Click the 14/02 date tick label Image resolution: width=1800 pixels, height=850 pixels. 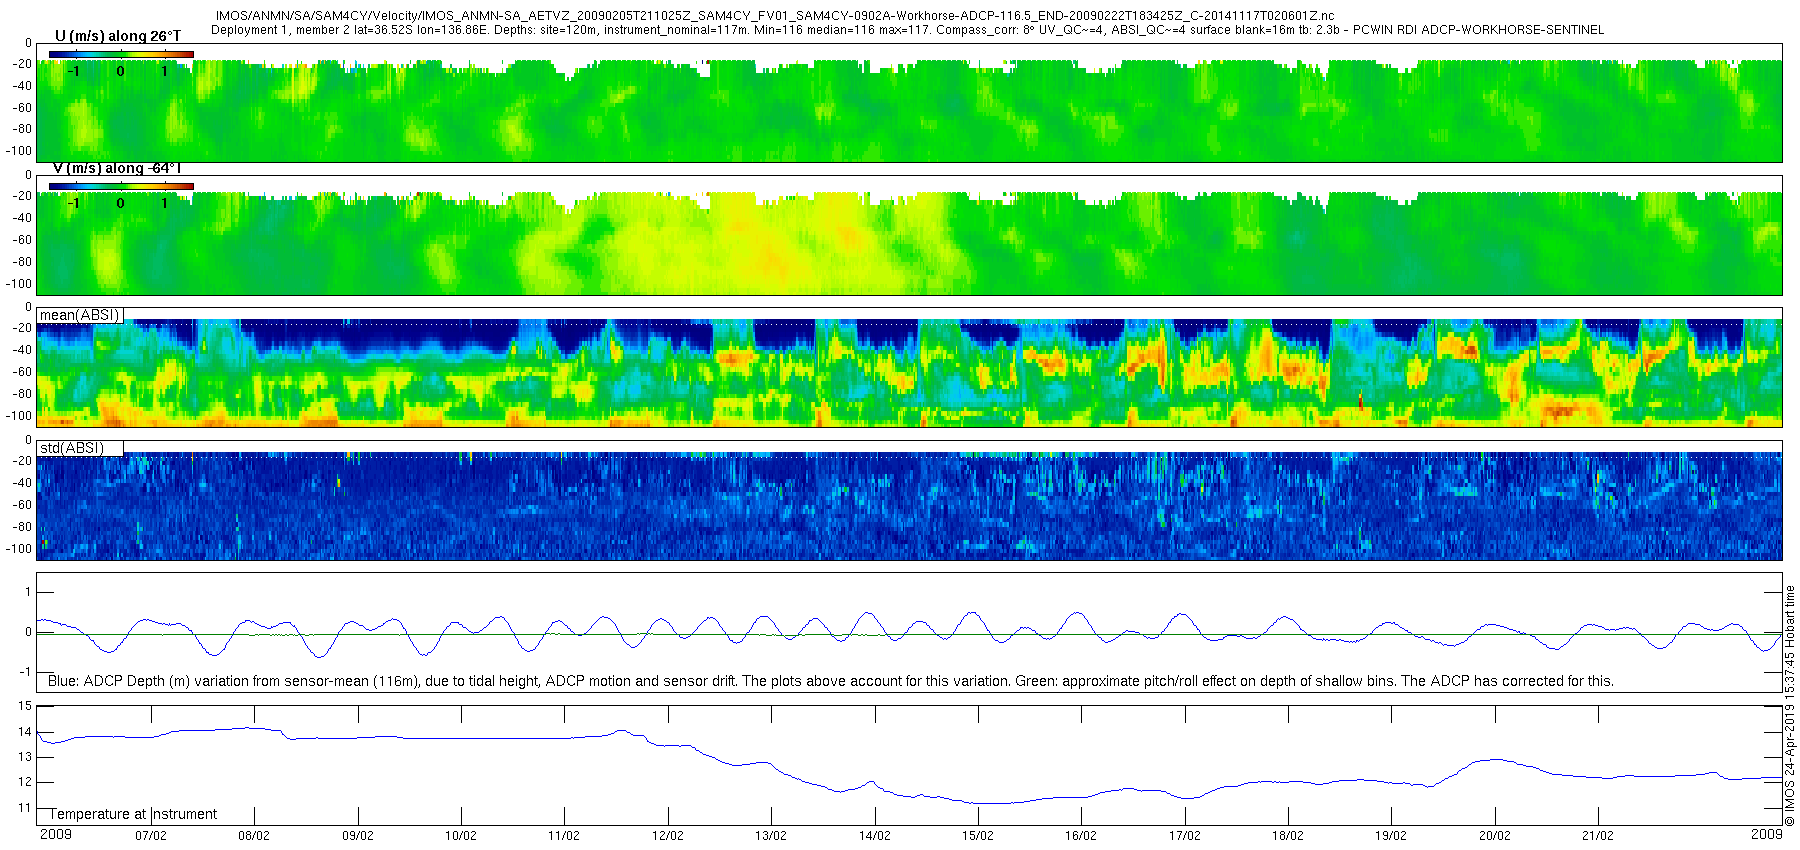pyautogui.click(x=875, y=836)
